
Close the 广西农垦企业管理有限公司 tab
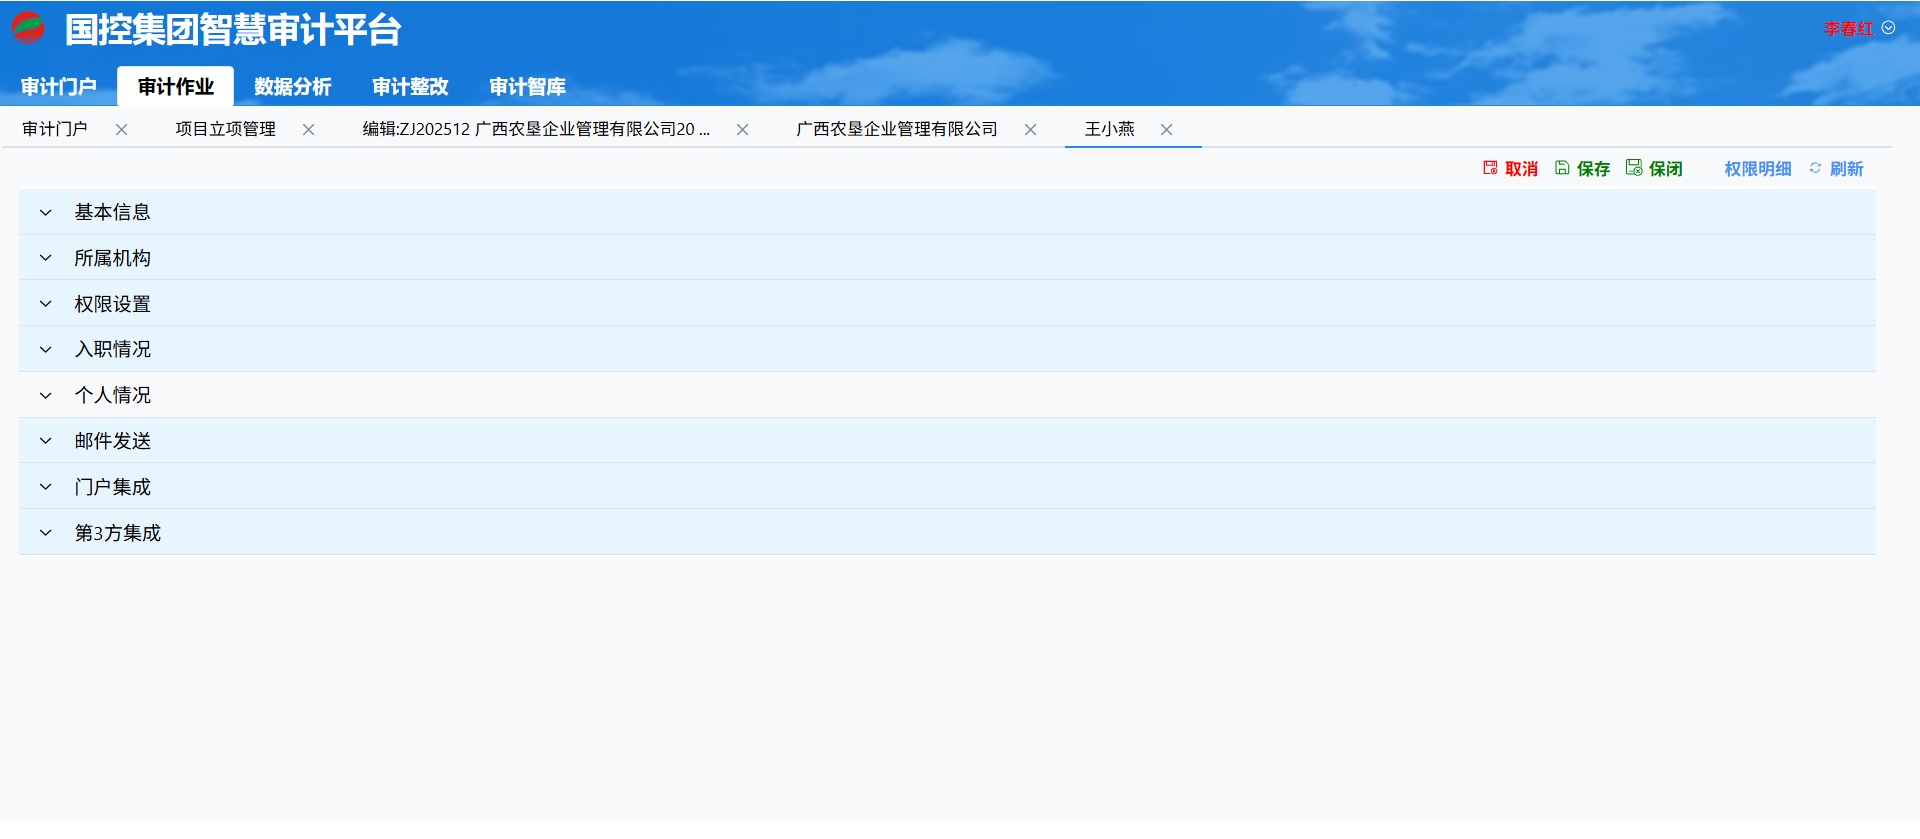[x=1030, y=130]
